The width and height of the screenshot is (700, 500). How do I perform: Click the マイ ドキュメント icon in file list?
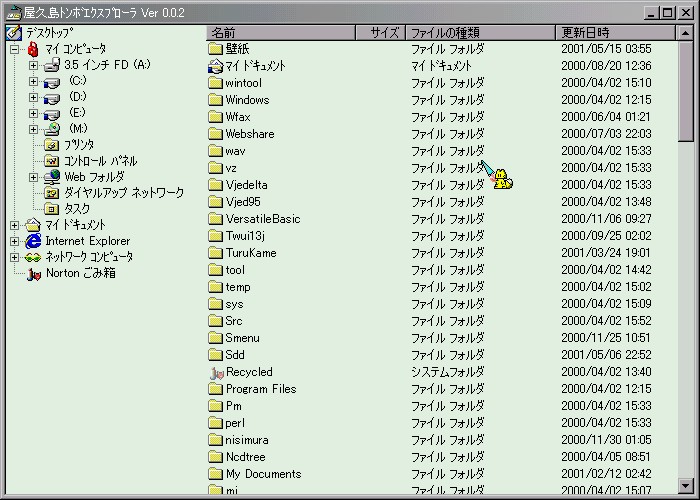[x=216, y=66]
